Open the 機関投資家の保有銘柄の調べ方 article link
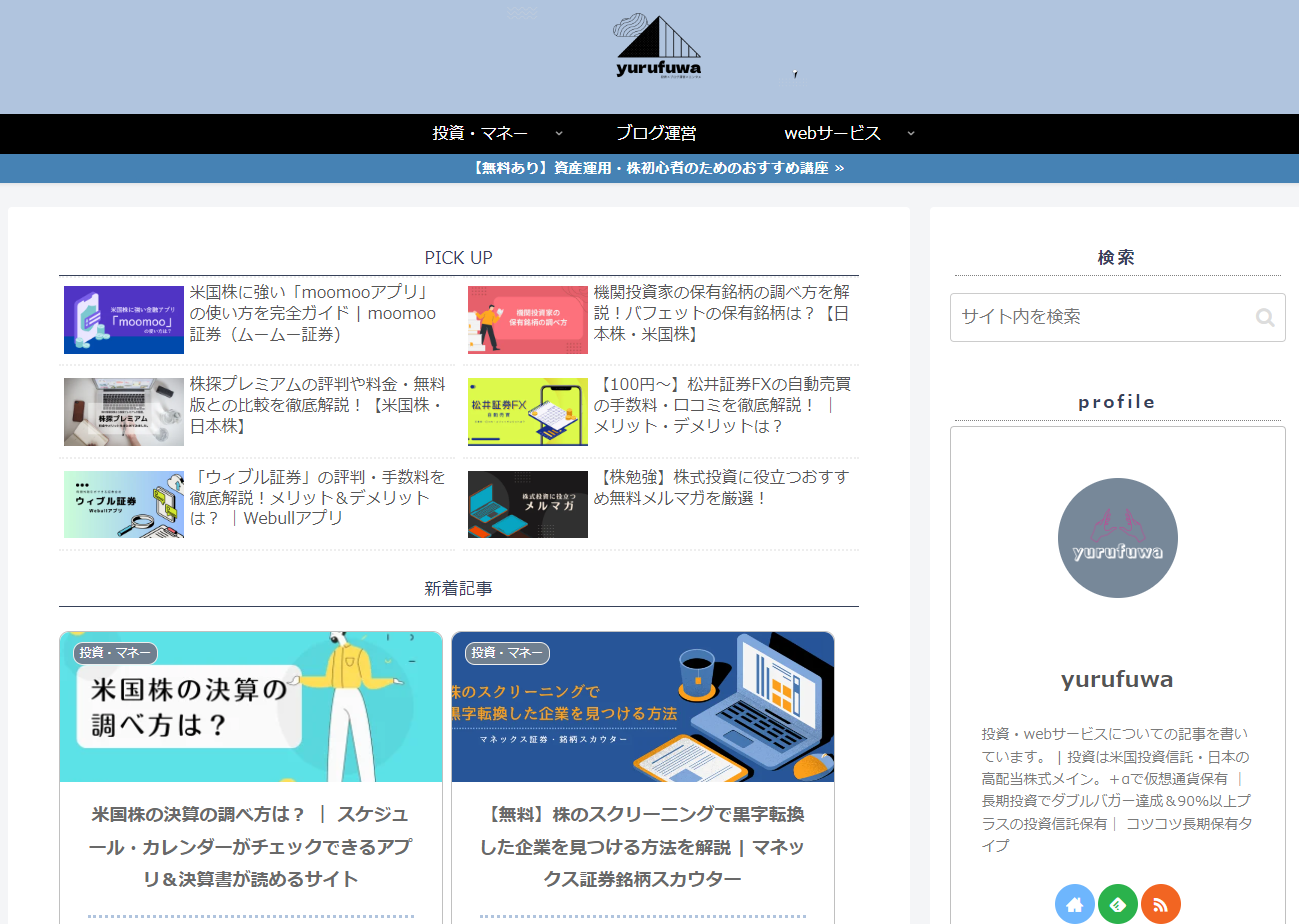The height and width of the screenshot is (924, 1299). [x=724, y=313]
